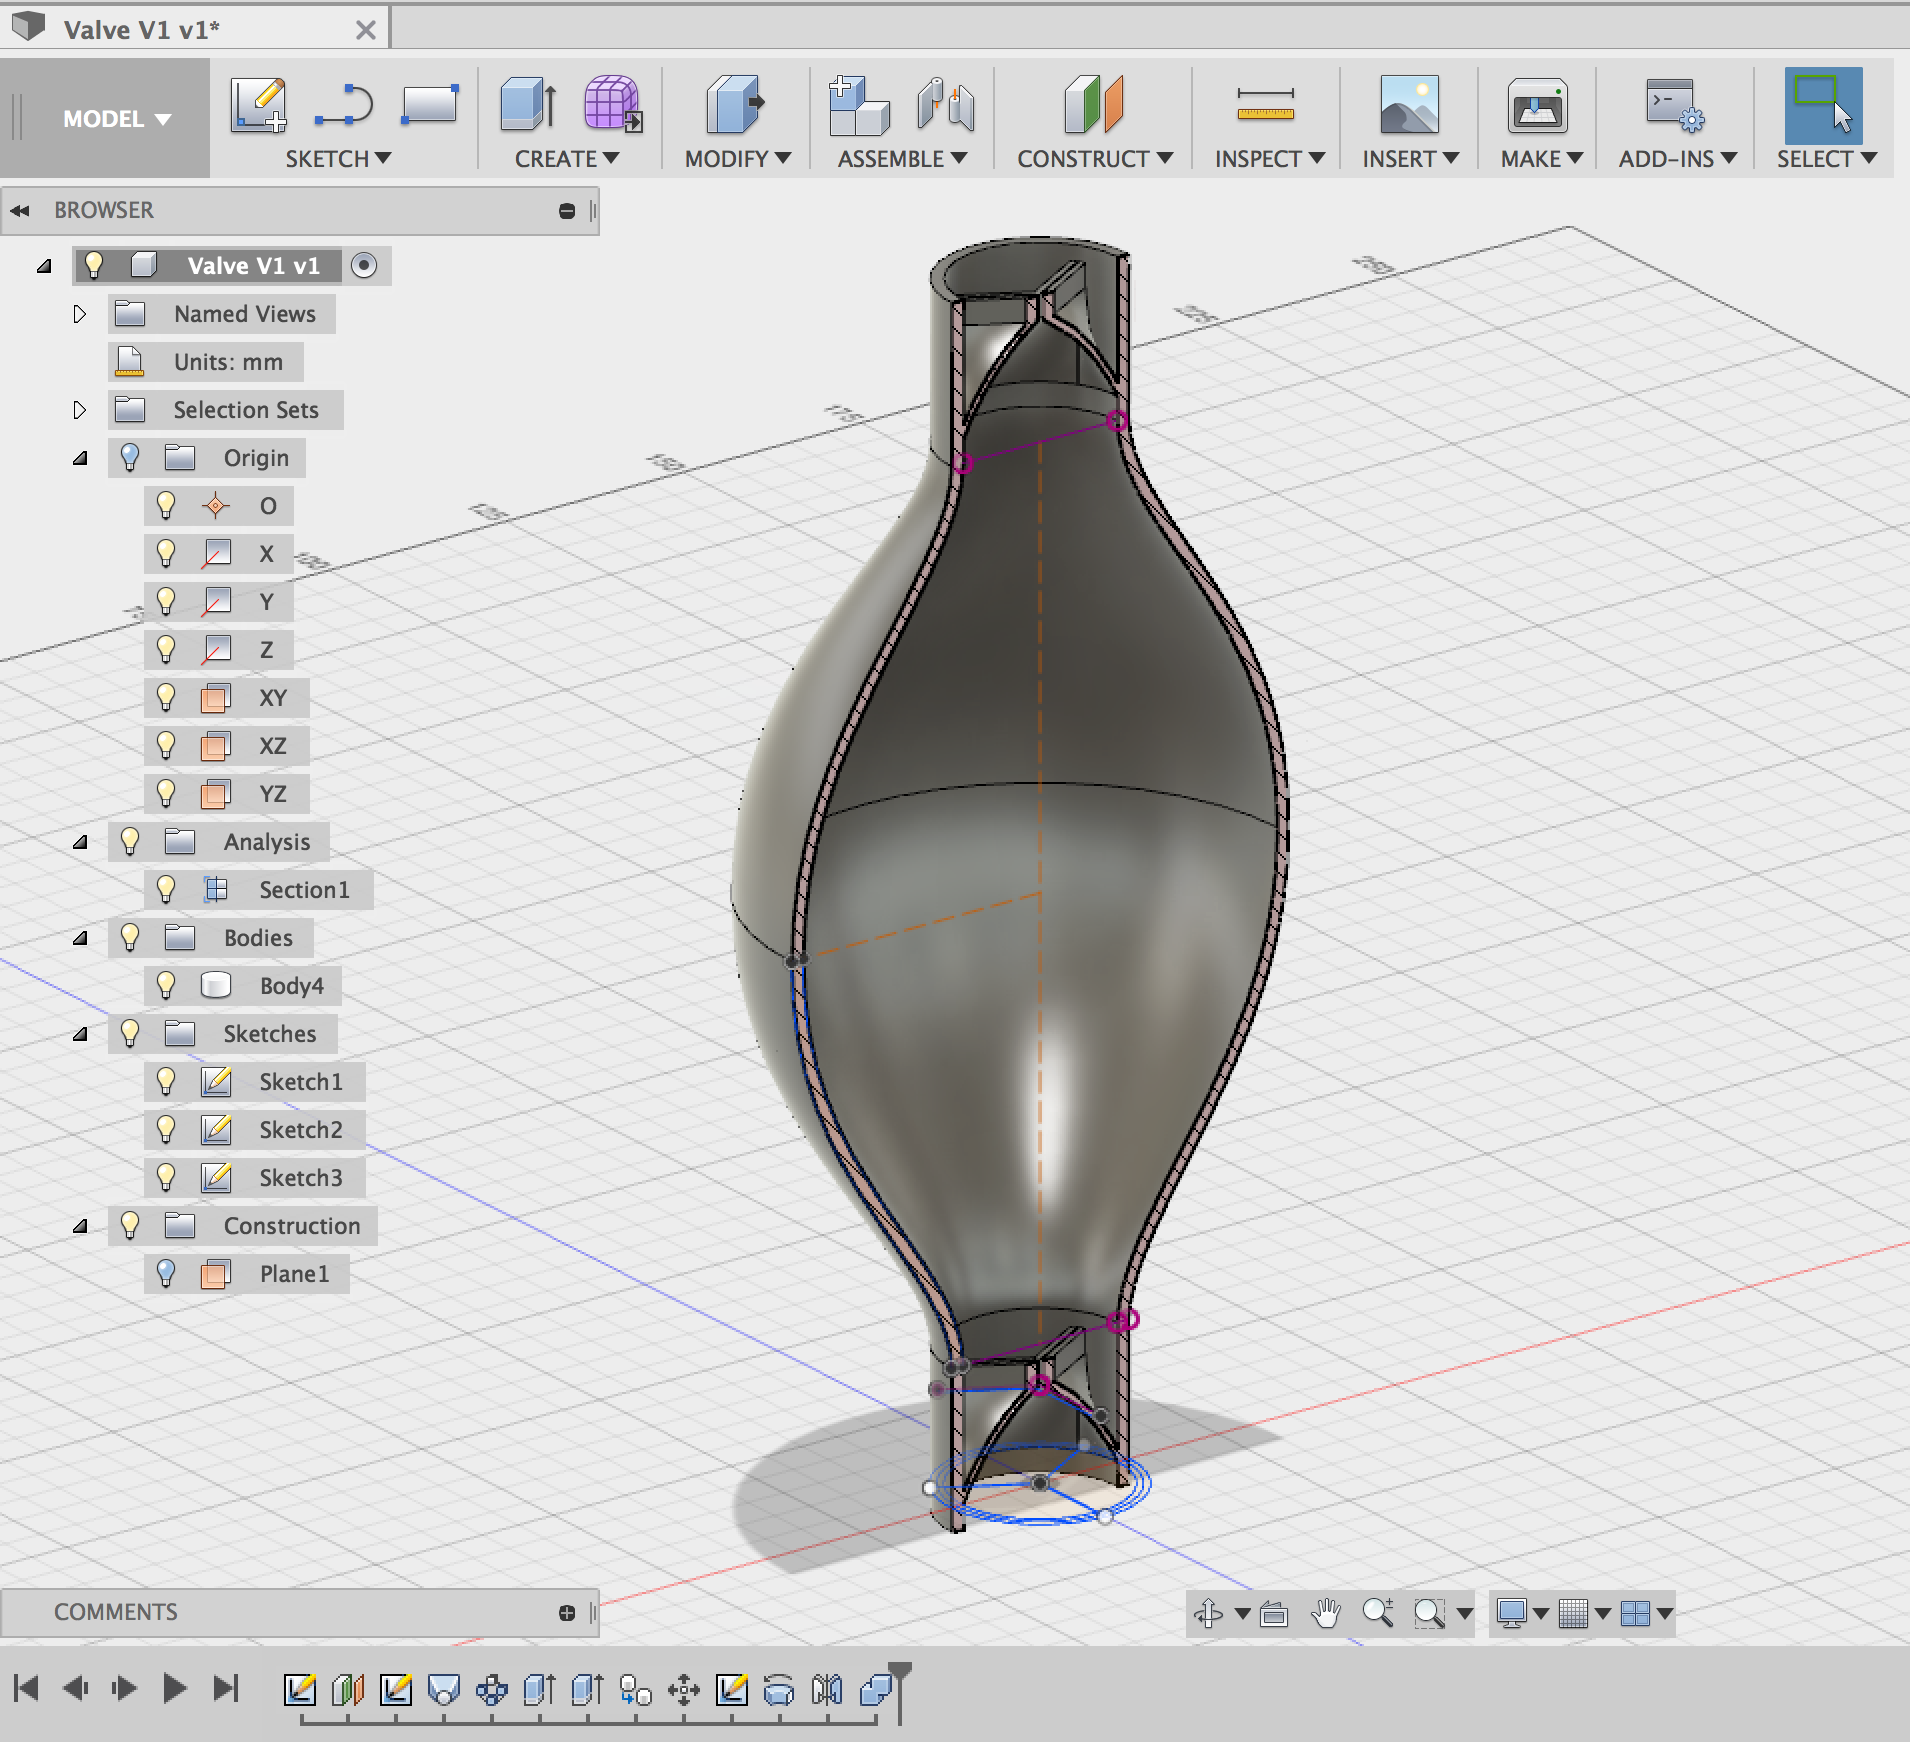Viewport: 1910px width, 1742px height.
Task: Click the Press Pull icon above MODIFY
Action: [735, 104]
